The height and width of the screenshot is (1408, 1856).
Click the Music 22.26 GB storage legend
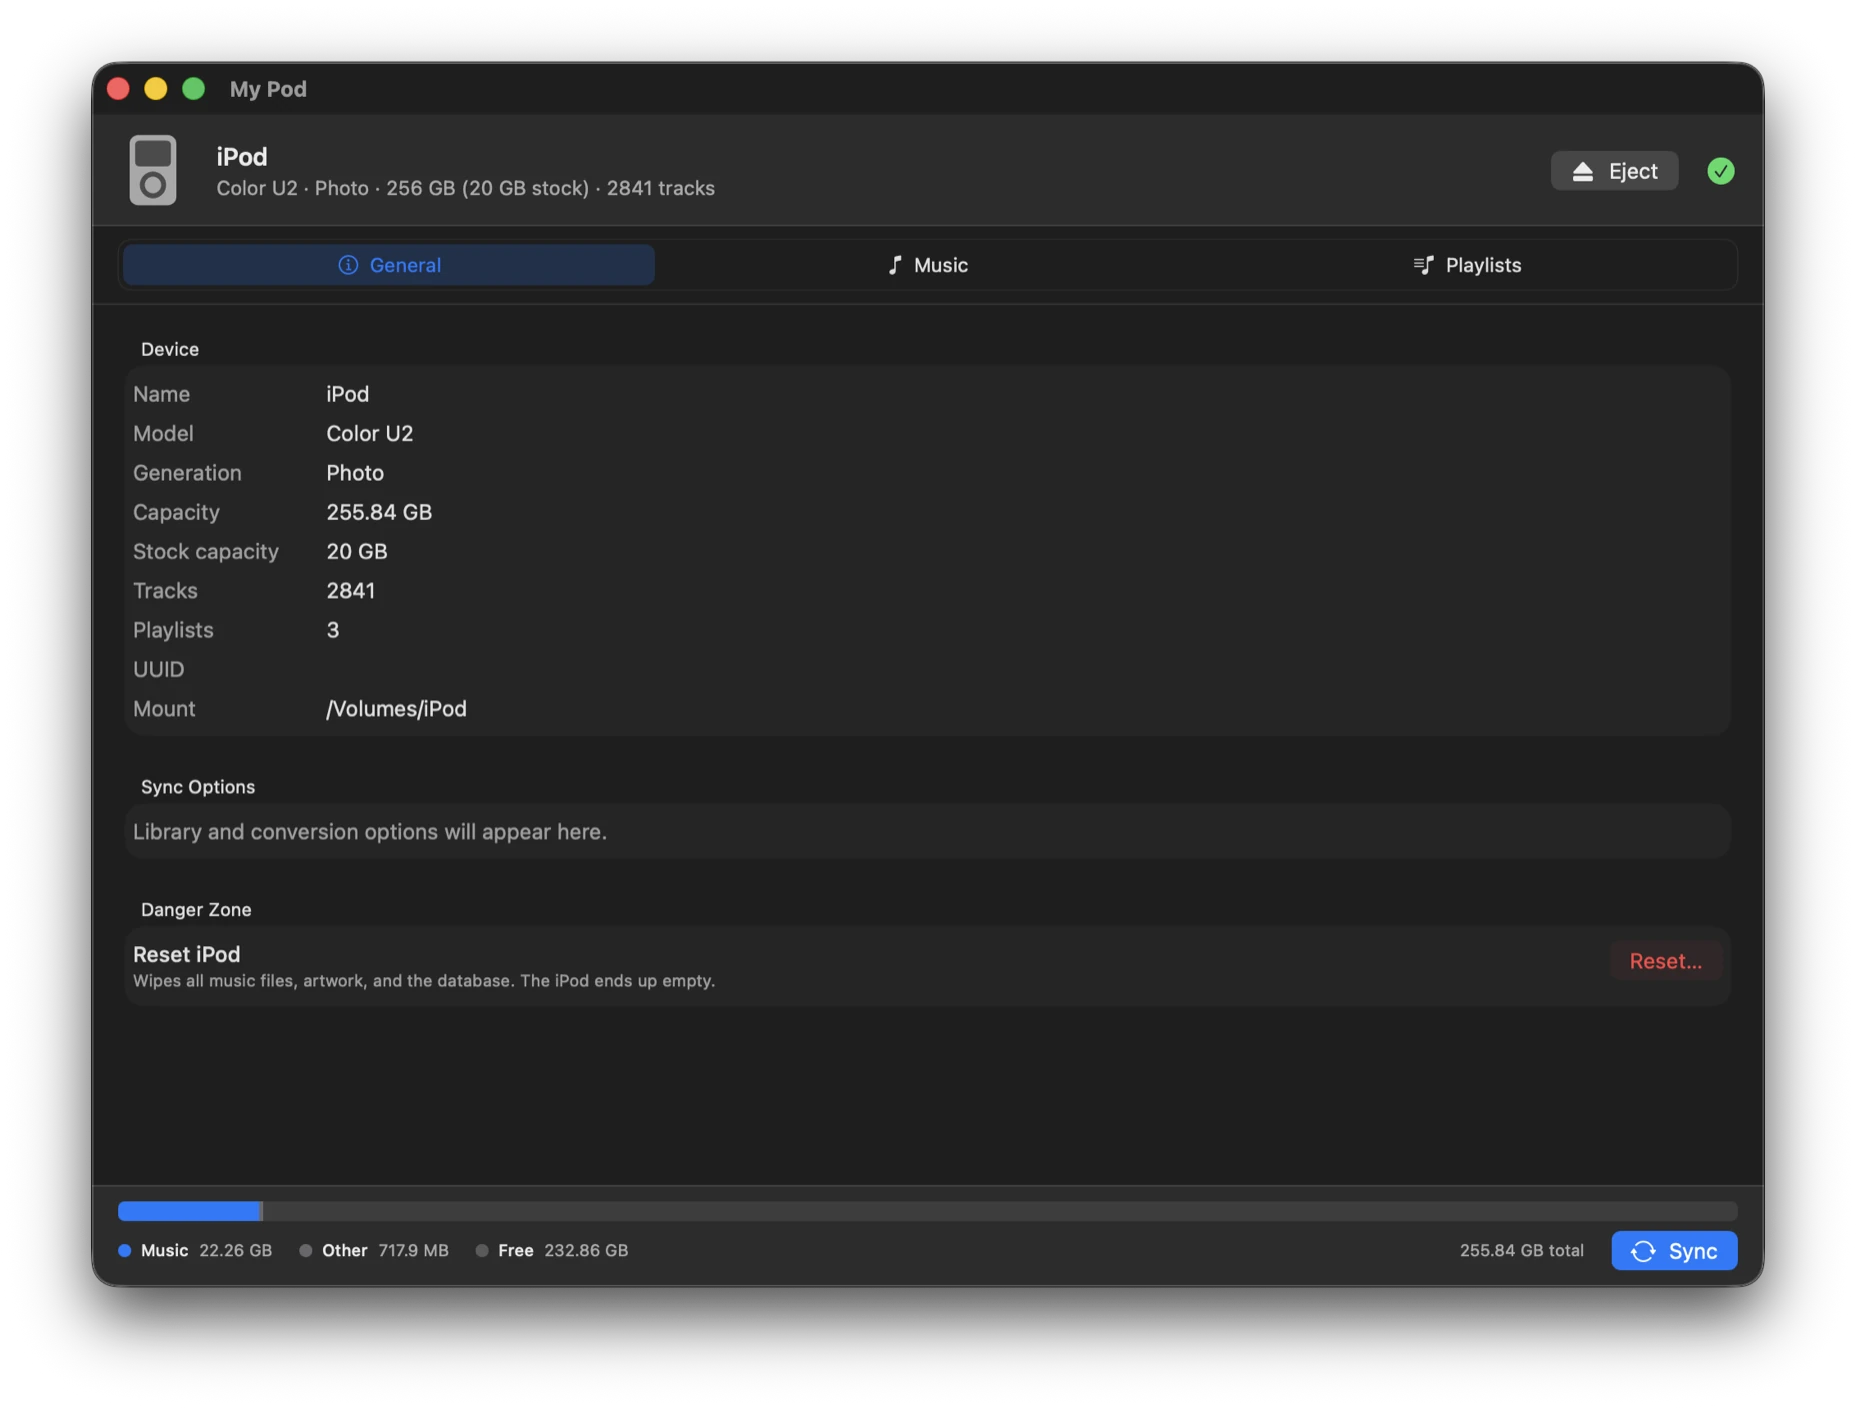coord(195,1250)
